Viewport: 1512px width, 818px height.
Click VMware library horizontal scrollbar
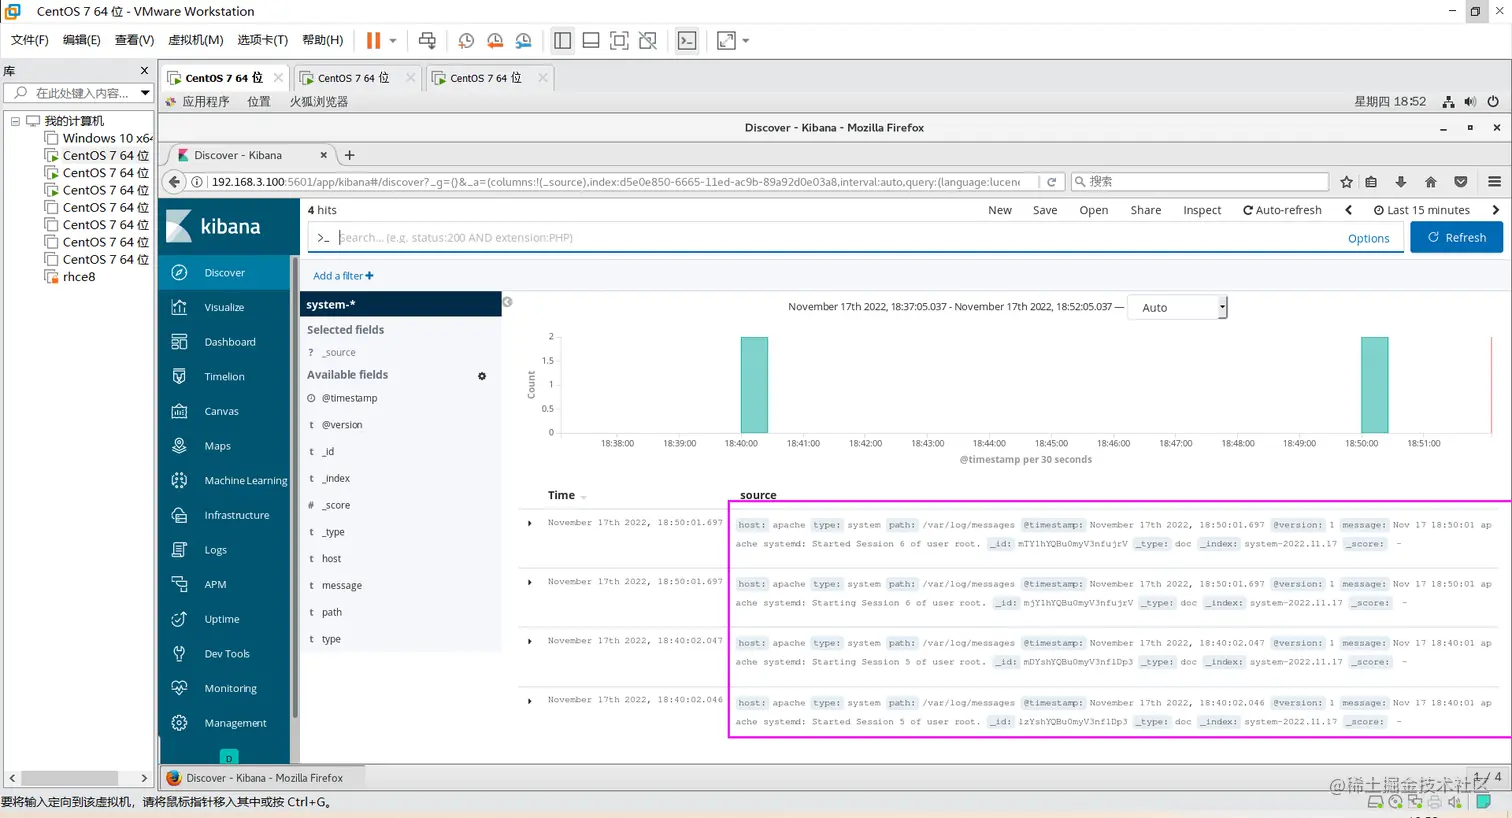tap(70, 778)
